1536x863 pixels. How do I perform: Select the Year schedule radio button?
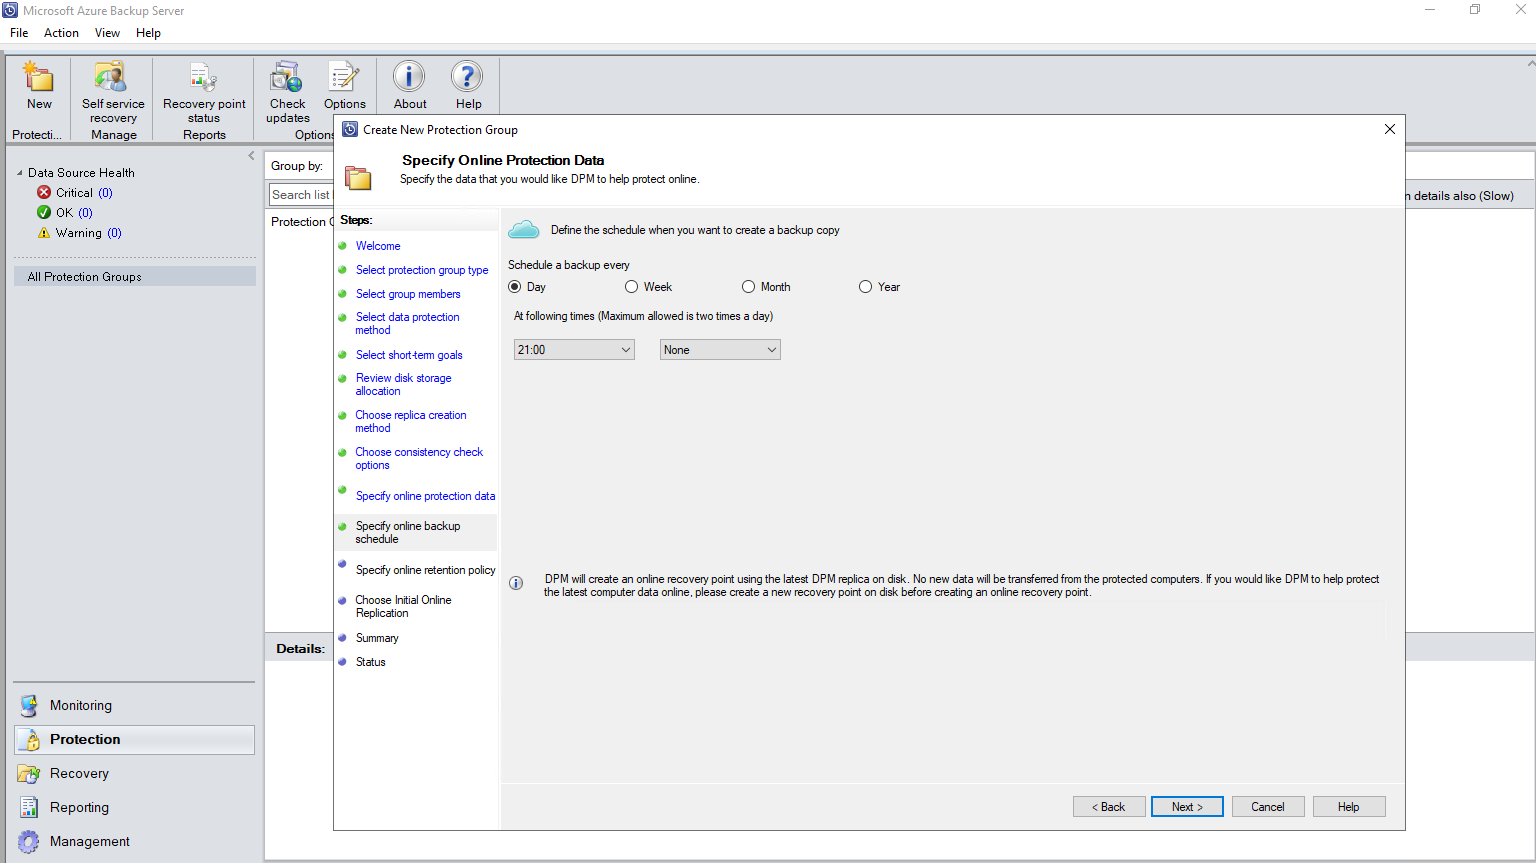click(866, 287)
